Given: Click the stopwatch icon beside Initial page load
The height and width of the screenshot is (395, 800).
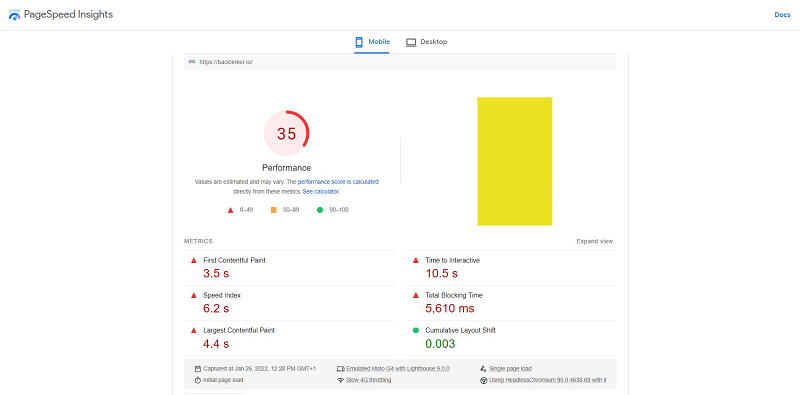Looking at the screenshot, I should [x=198, y=380].
